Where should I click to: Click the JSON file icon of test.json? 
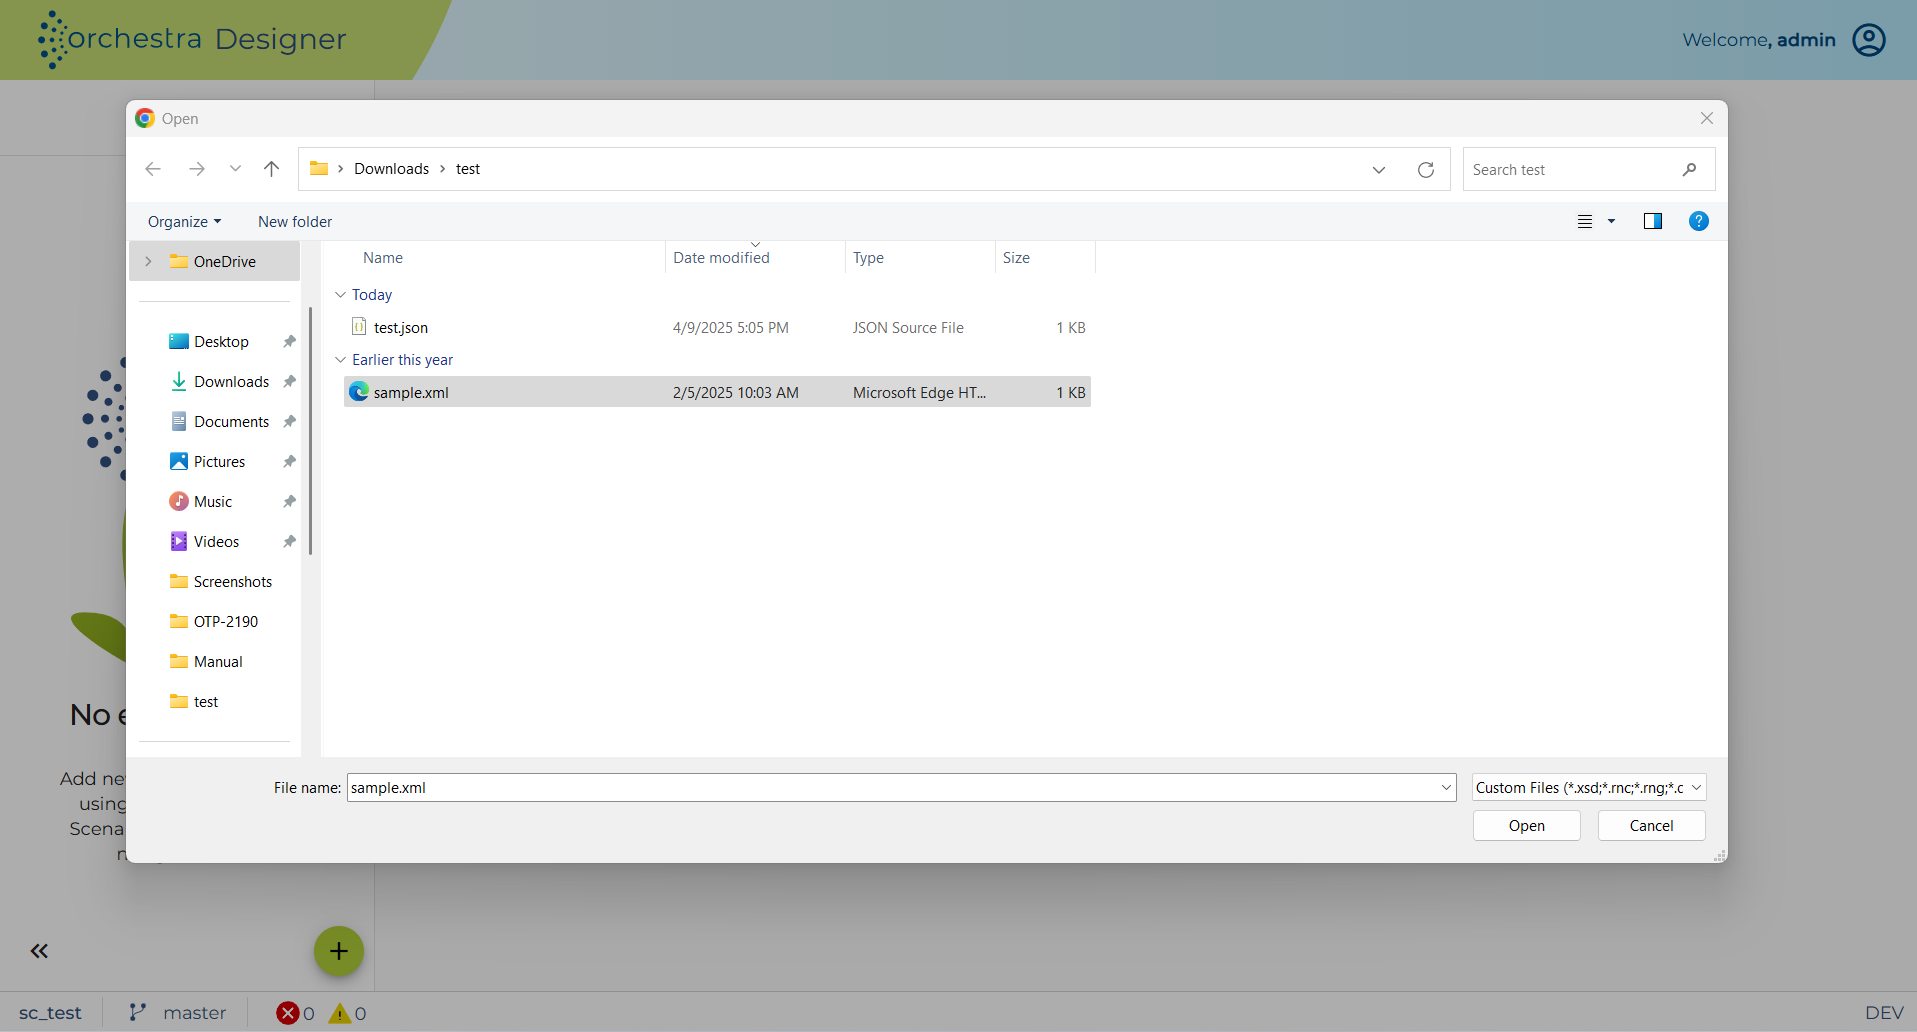pyautogui.click(x=359, y=327)
